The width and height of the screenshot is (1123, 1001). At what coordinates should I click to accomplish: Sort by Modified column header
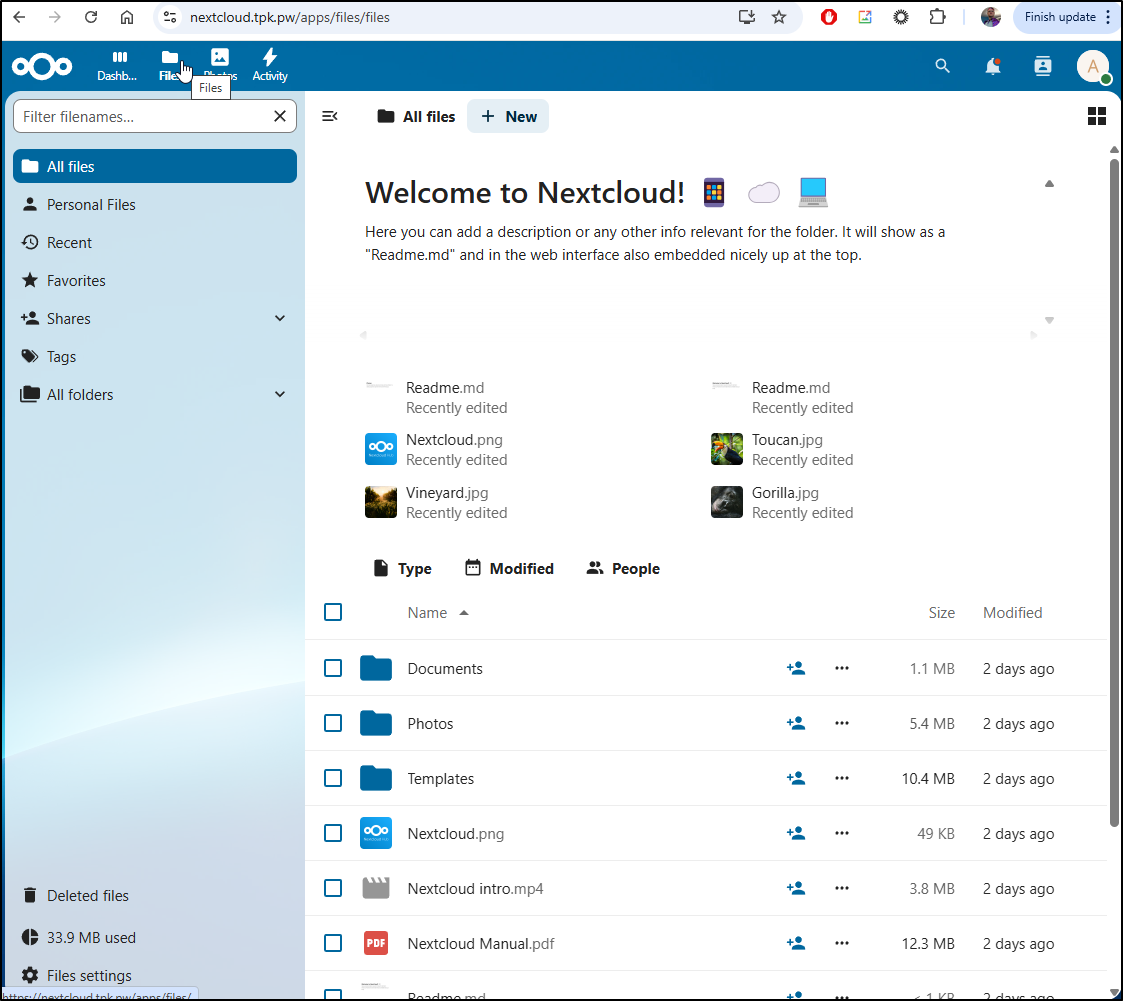[1012, 613]
